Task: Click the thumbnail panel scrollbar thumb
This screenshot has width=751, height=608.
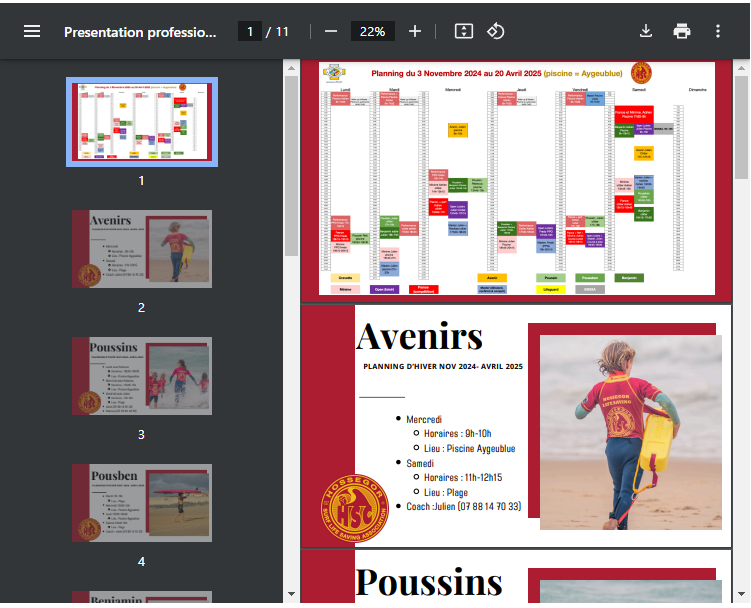Action: click(x=291, y=165)
